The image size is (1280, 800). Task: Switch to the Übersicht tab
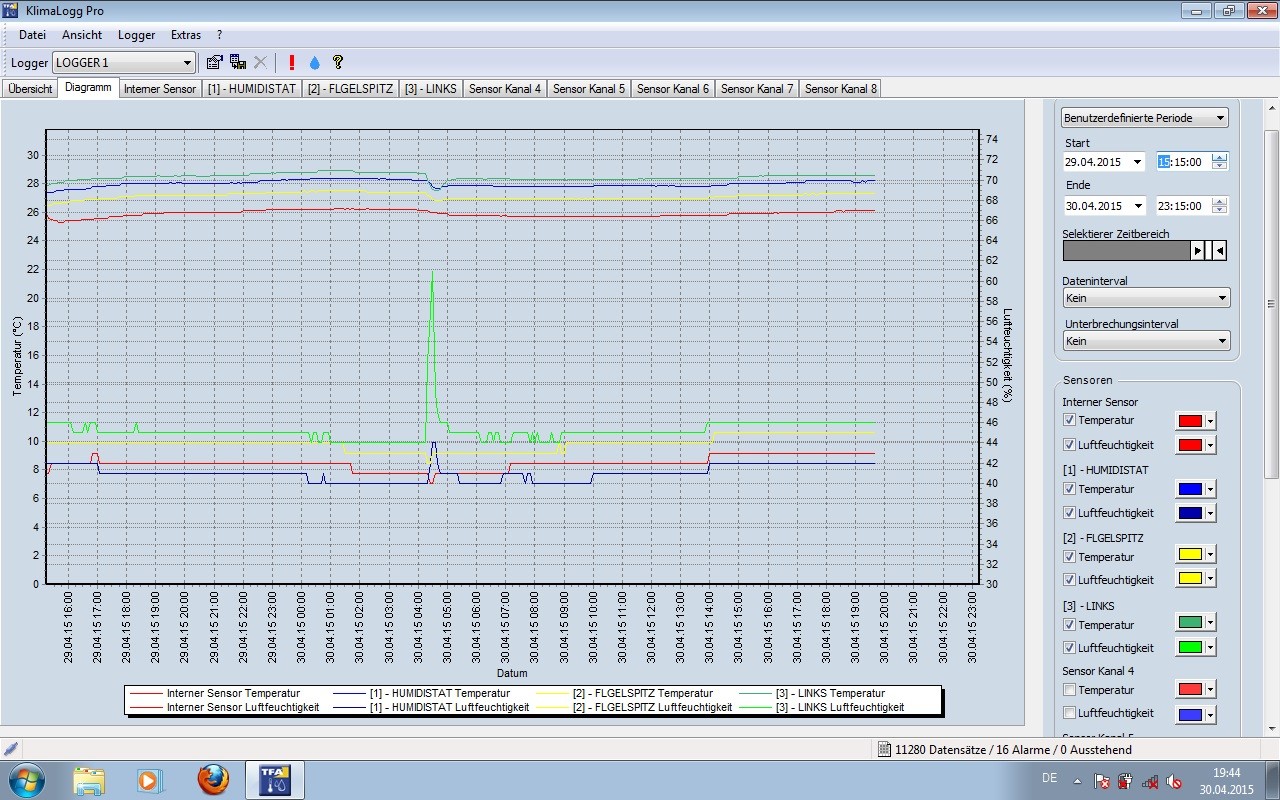[30, 88]
